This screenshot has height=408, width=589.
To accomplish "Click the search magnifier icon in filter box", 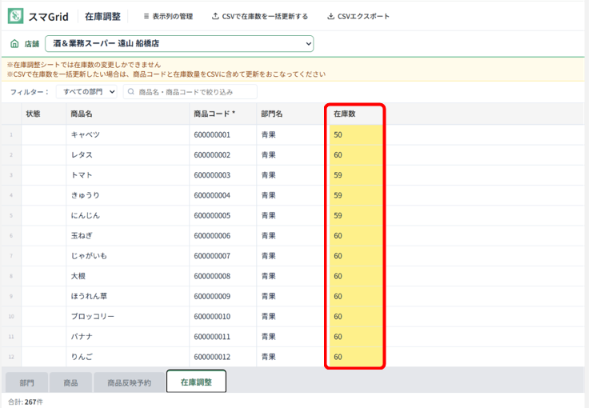I will pyautogui.click(x=131, y=92).
